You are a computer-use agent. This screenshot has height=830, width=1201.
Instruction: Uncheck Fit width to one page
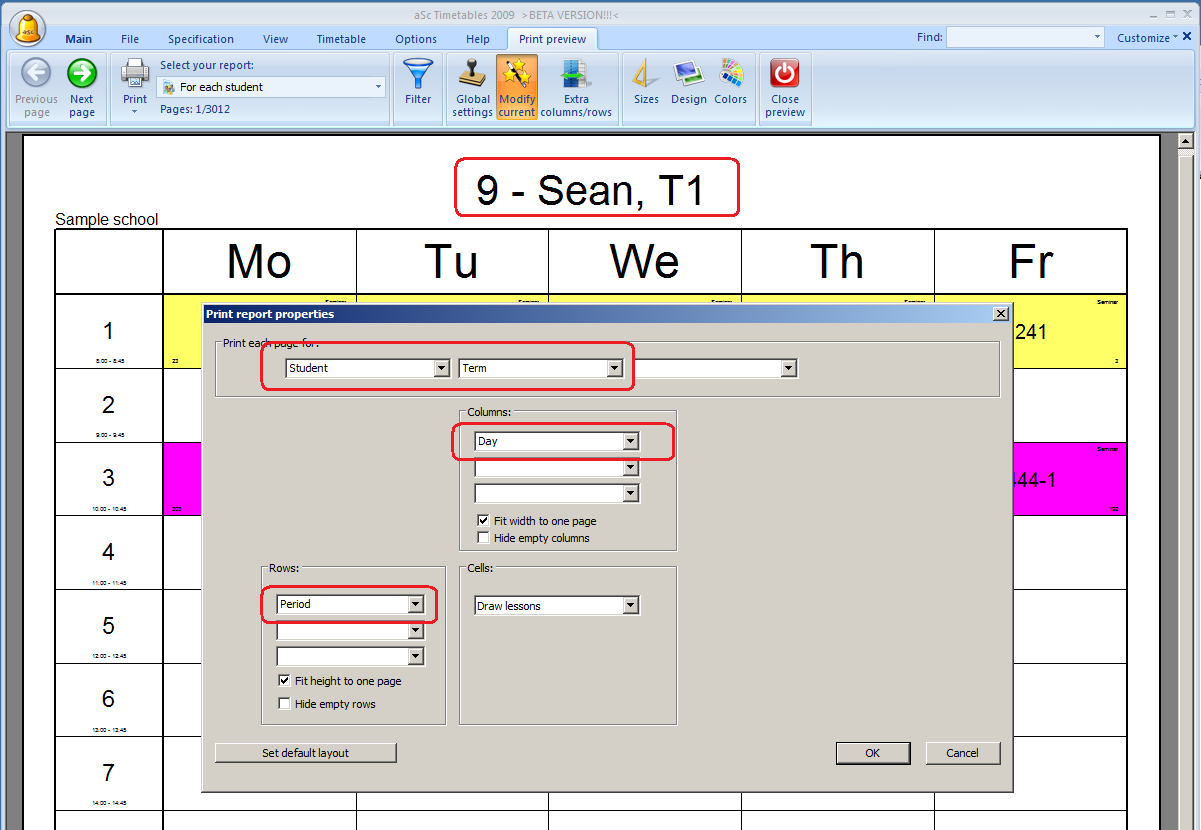coord(484,521)
